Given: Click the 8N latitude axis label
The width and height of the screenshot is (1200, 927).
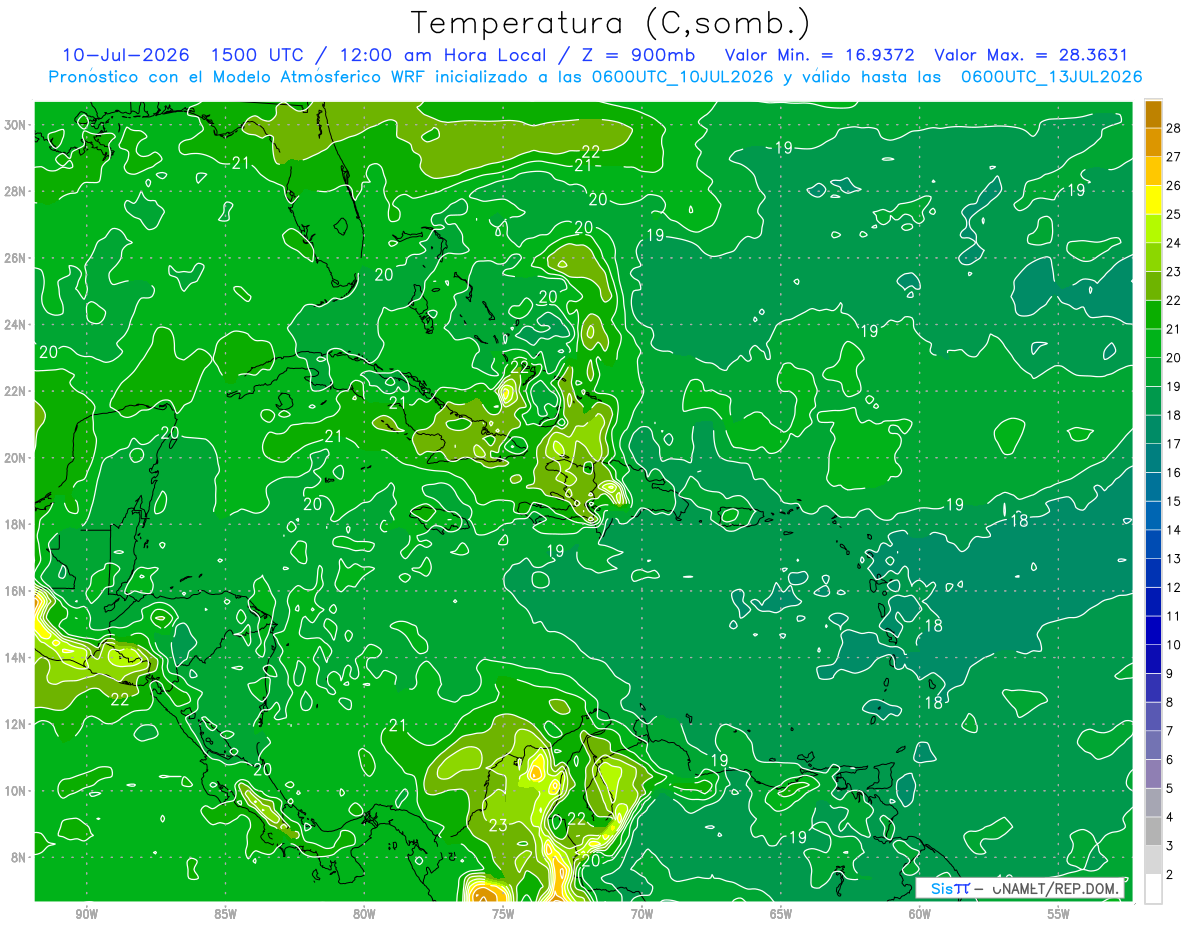Looking at the screenshot, I should pyautogui.click(x=20, y=857).
